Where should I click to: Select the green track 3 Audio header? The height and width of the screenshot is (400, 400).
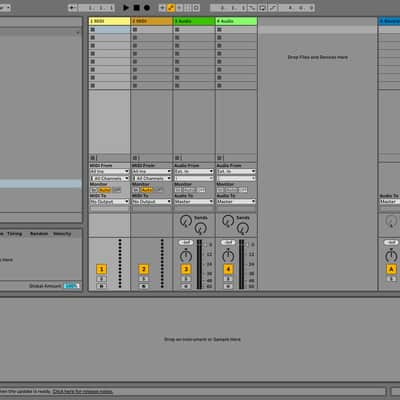[x=194, y=21]
